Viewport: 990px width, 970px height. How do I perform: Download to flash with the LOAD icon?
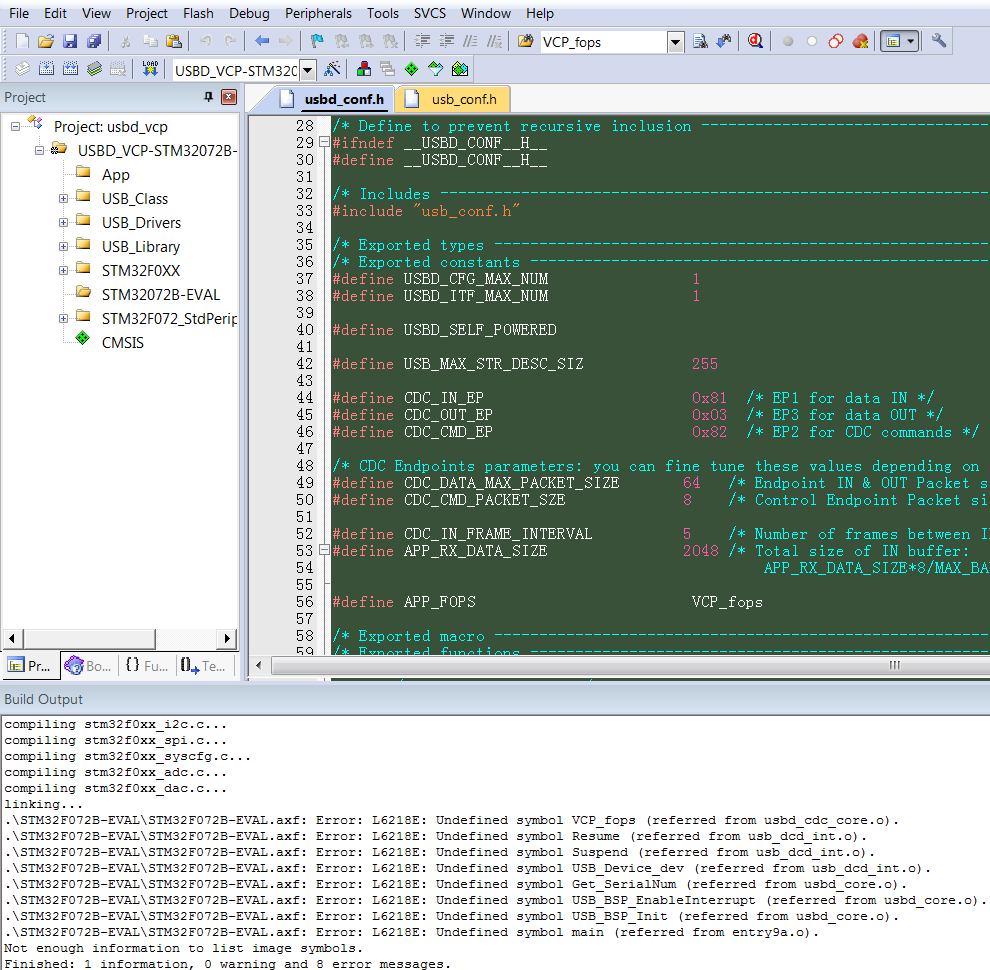pos(150,69)
